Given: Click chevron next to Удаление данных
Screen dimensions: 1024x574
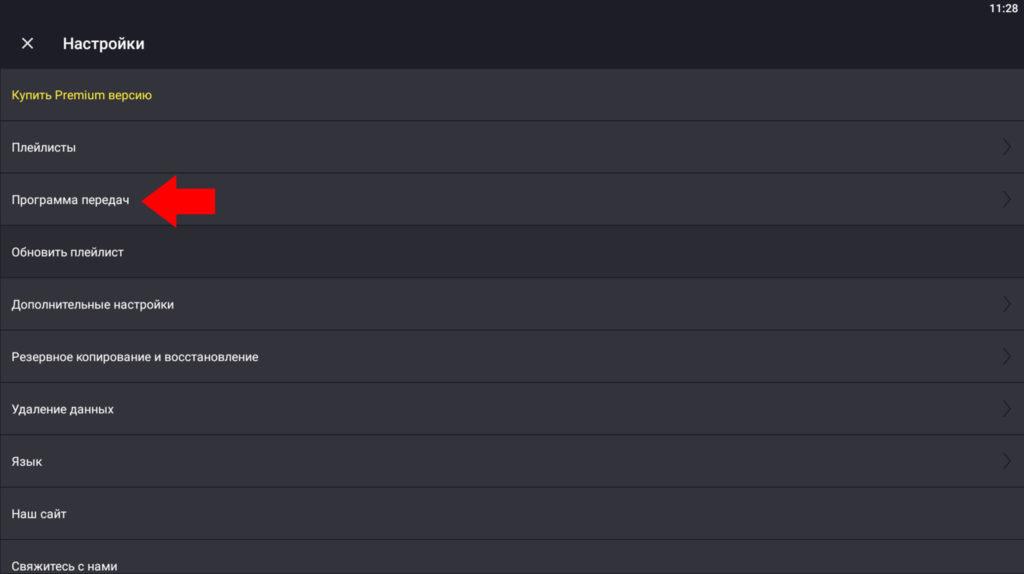Looking at the screenshot, I should point(1006,409).
